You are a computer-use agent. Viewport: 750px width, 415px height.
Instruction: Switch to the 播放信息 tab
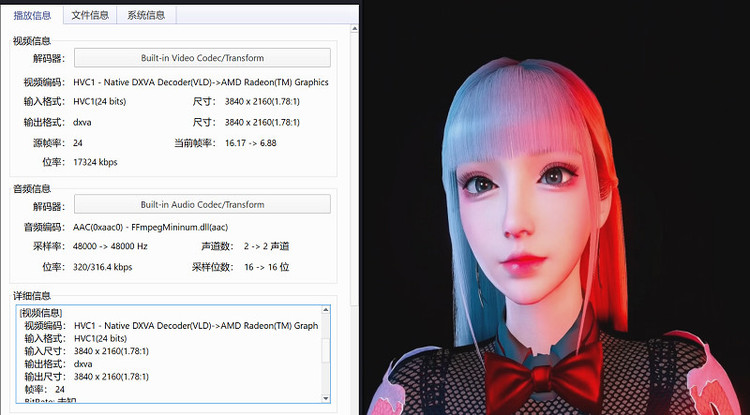coord(32,15)
